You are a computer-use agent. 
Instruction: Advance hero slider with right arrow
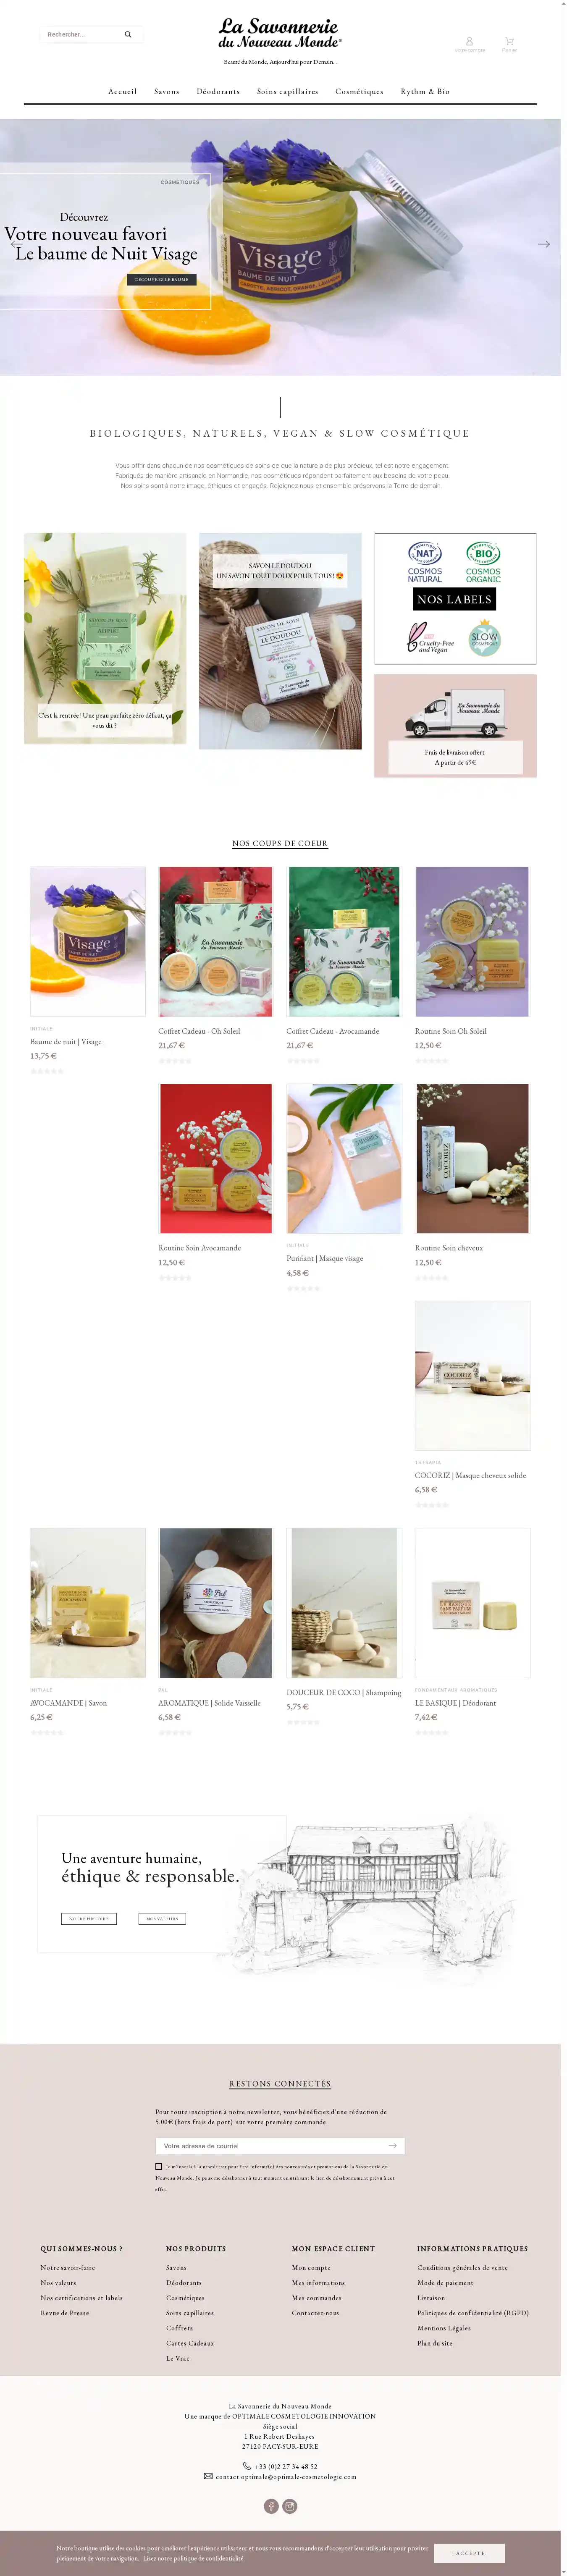coord(544,244)
